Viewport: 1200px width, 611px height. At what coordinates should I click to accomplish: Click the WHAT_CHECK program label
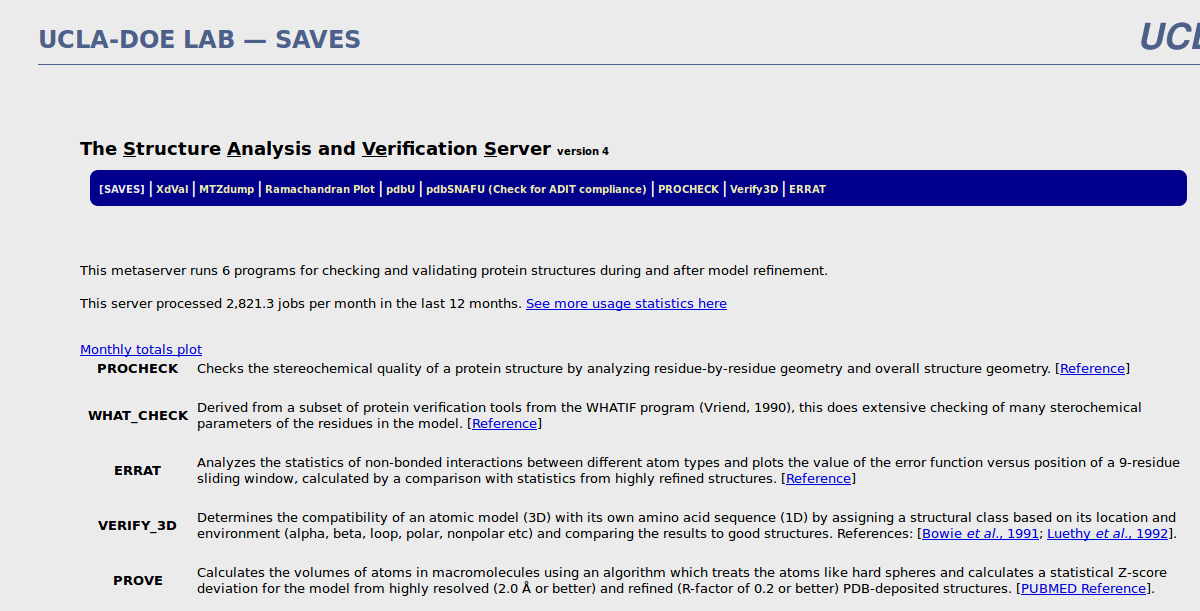tap(138, 415)
